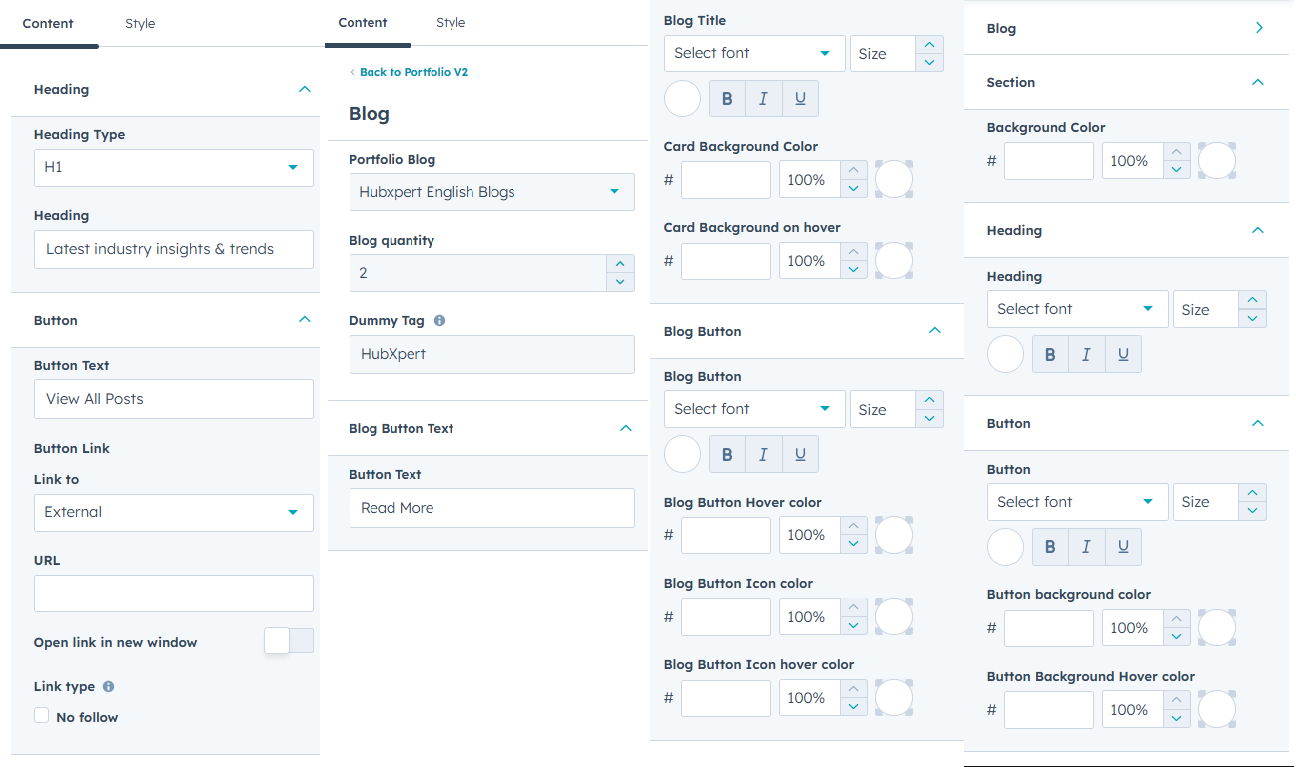Collapse the Blog Button Text section
The width and height of the screenshot is (1296, 767).
[626, 428]
